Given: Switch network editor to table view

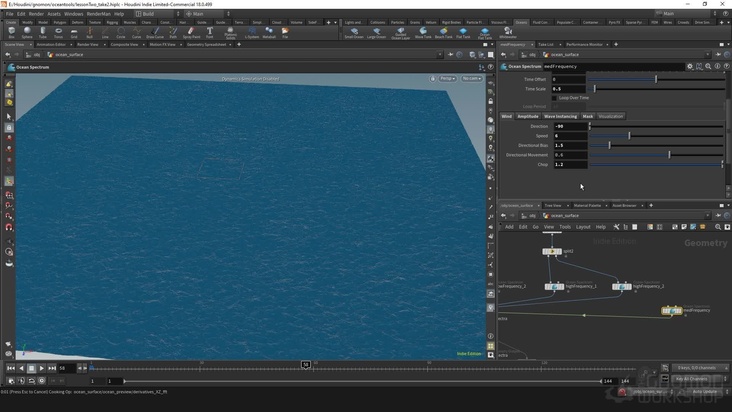Looking at the screenshot, I should (634, 227).
